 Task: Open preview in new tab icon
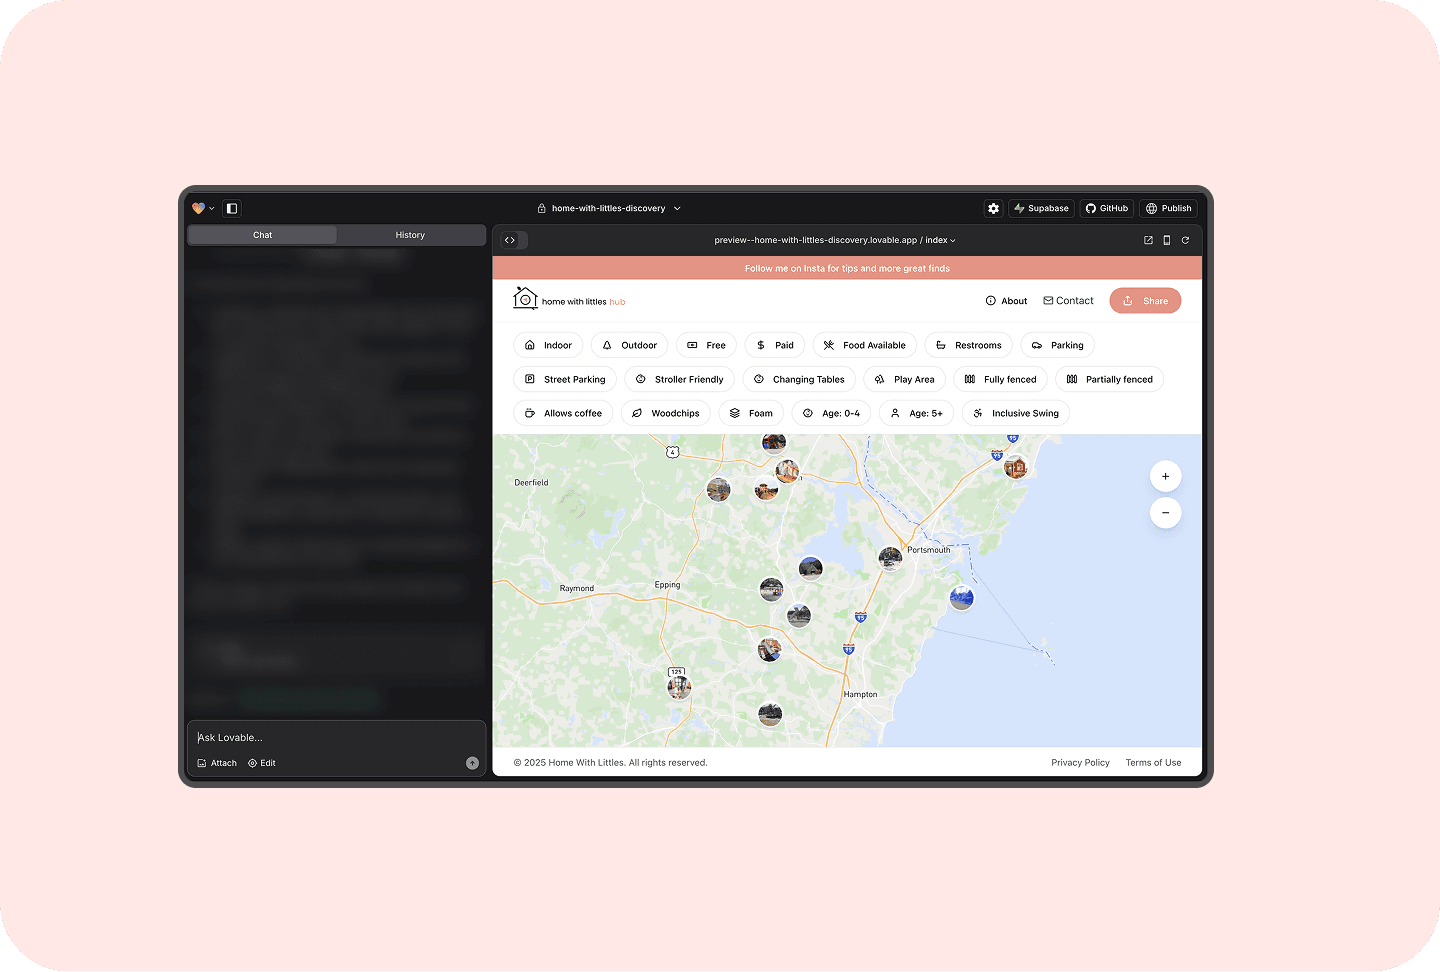click(1148, 240)
